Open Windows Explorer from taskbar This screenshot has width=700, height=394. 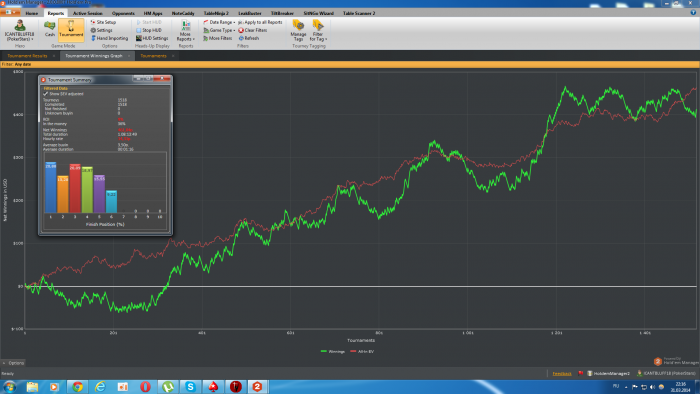click(x=32, y=387)
